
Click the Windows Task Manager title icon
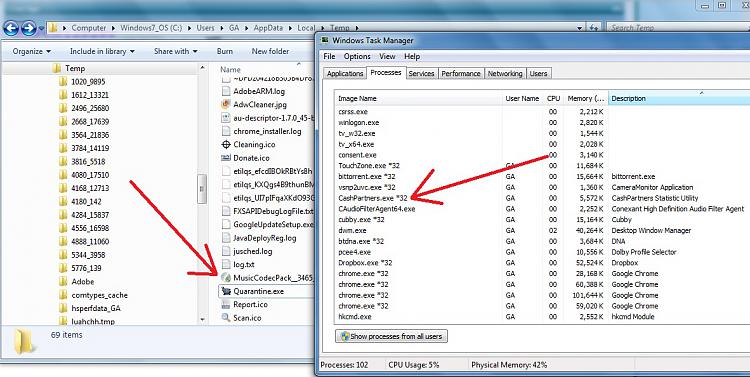325,40
